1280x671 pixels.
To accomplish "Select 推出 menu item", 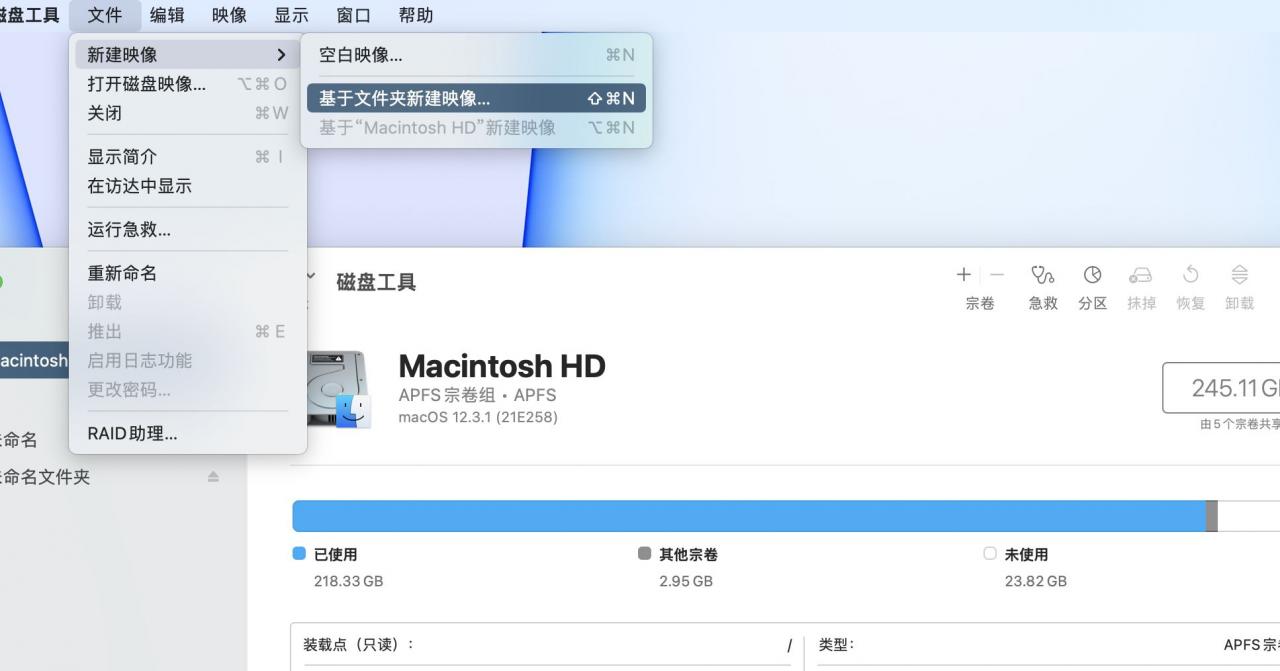I will point(187,331).
